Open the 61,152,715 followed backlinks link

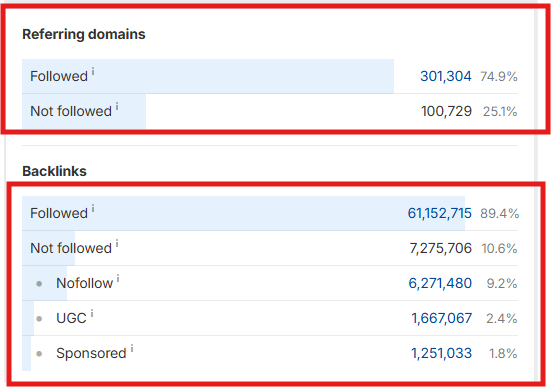439,213
